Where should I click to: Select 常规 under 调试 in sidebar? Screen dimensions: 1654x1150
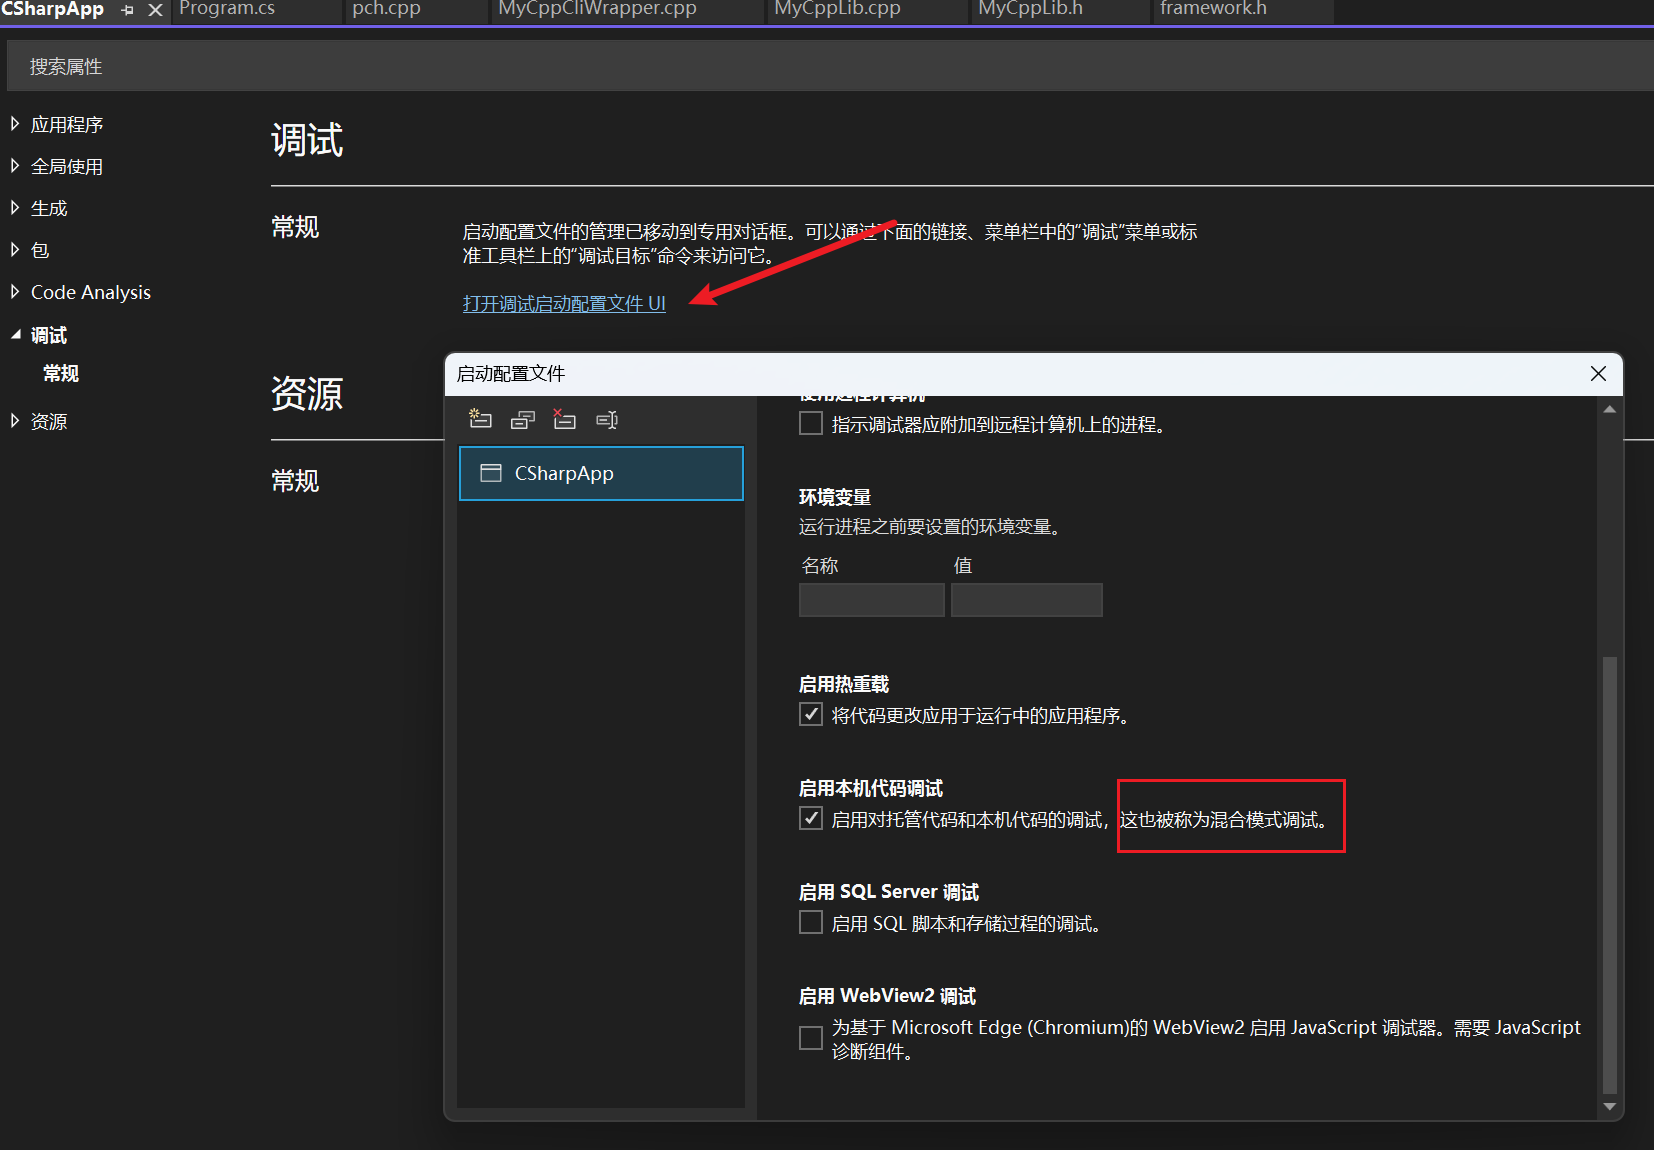(x=61, y=373)
